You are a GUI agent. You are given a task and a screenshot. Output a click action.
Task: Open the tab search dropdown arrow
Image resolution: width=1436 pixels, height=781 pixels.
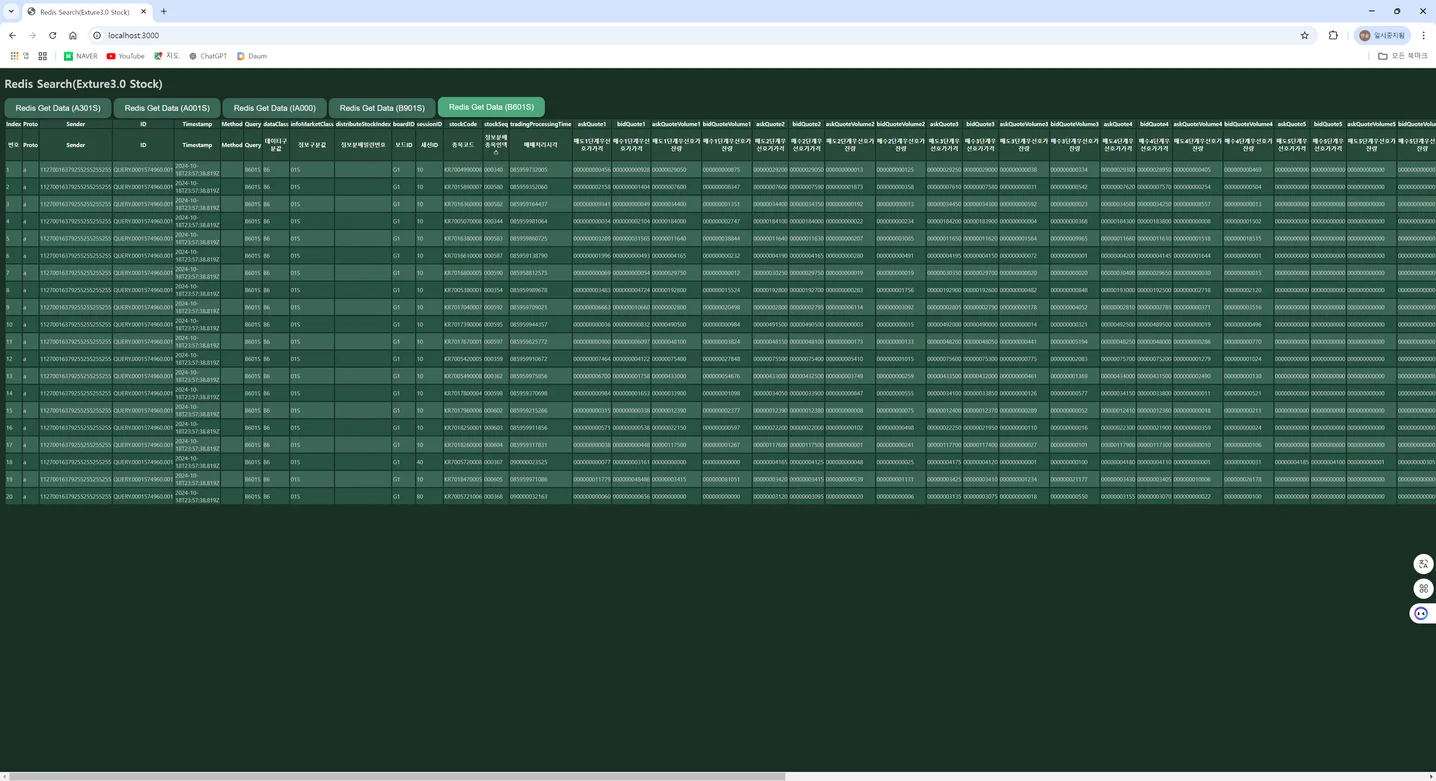click(10, 11)
